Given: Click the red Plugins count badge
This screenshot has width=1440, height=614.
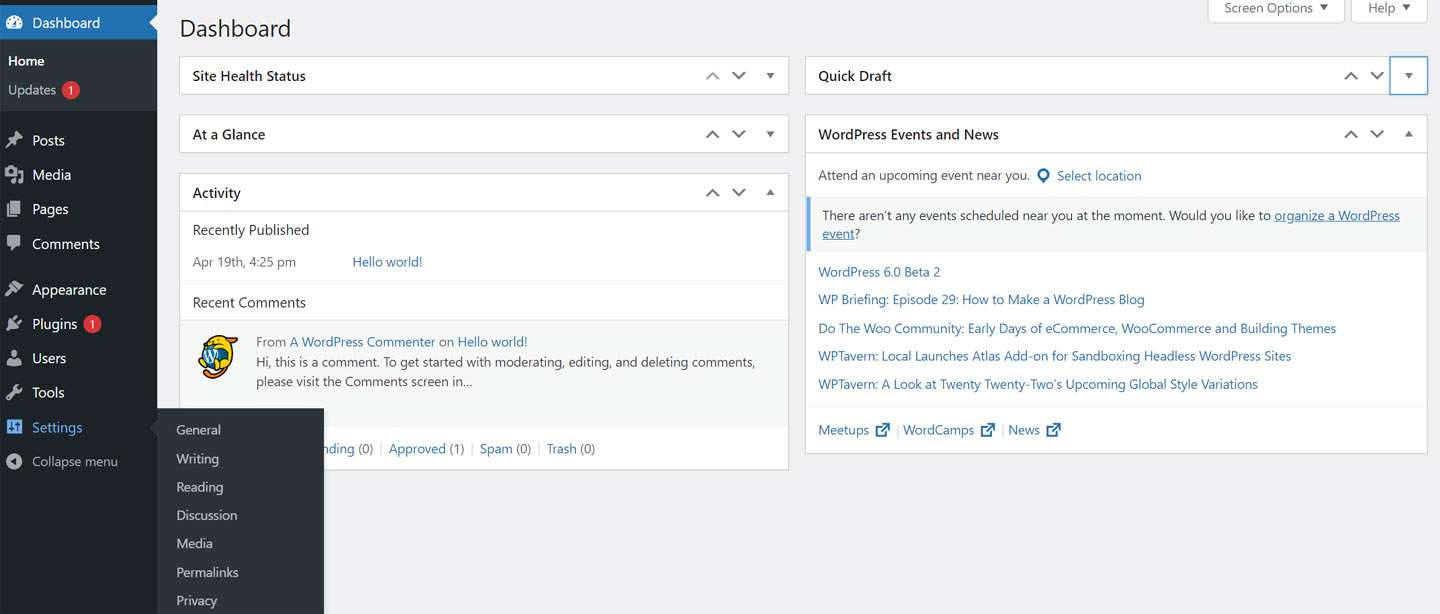Looking at the screenshot, I should point(92,324).
